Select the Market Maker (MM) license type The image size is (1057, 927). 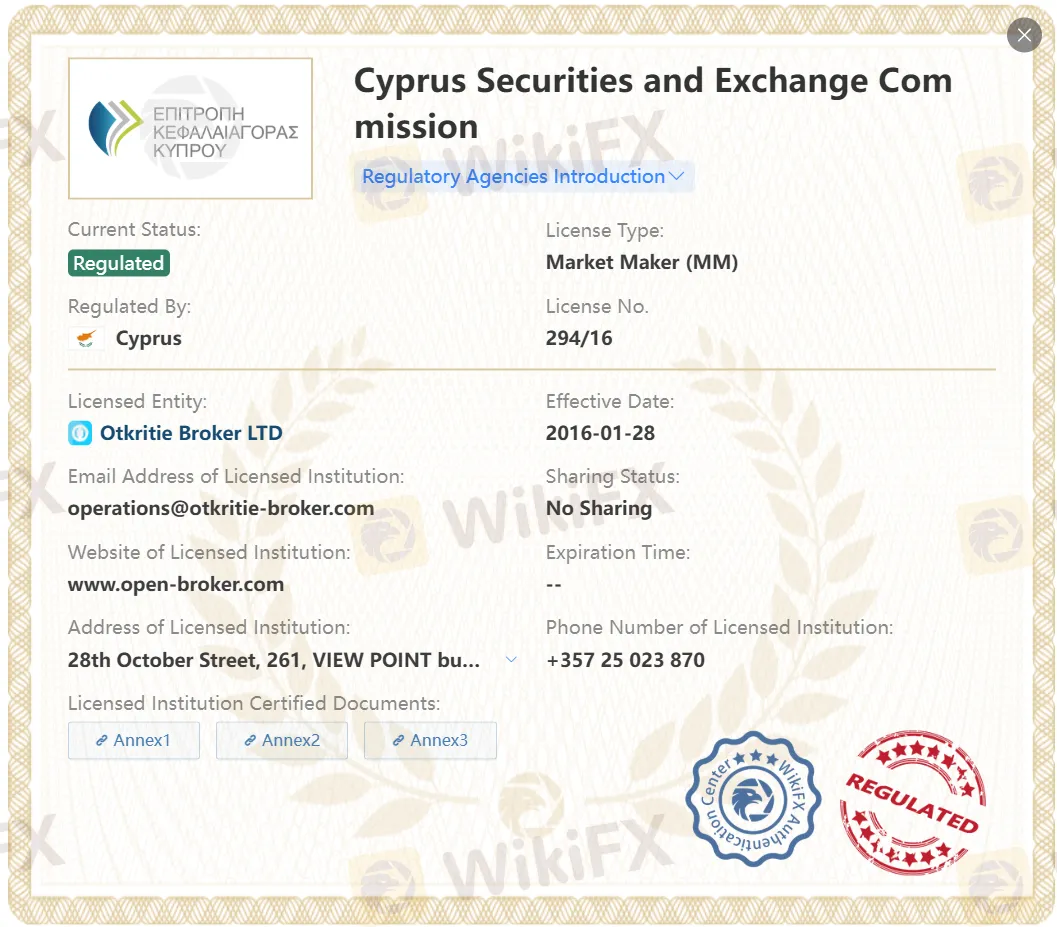tap(642, 262)
